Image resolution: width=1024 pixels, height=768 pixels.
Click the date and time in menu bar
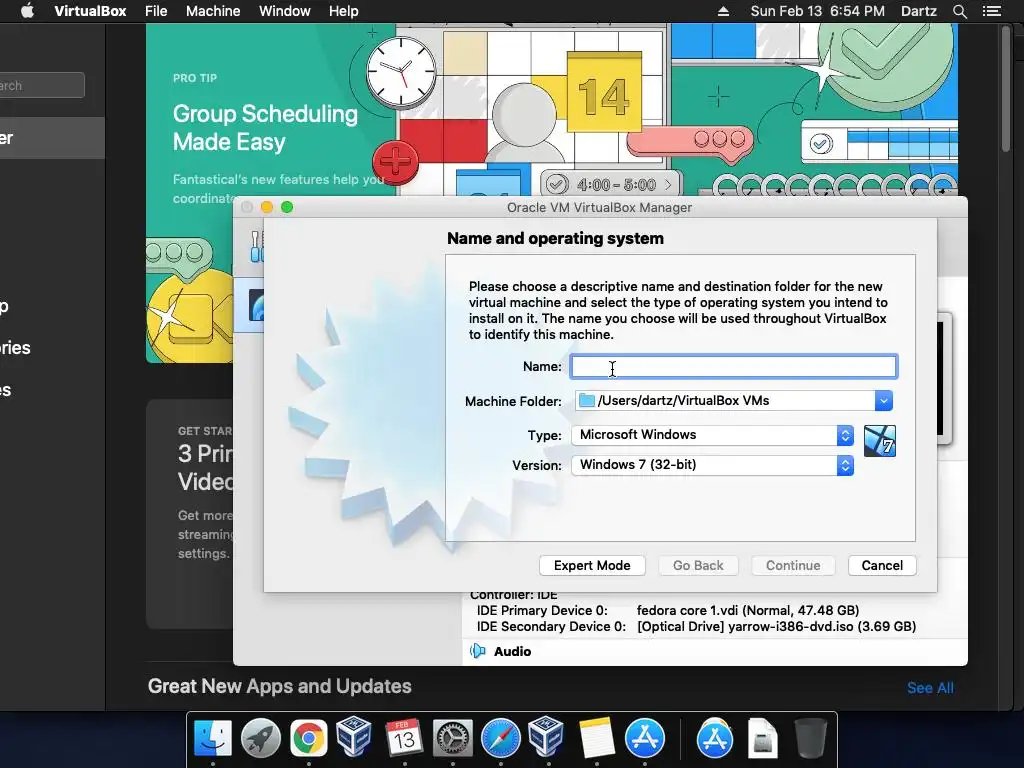coord(818,11)
